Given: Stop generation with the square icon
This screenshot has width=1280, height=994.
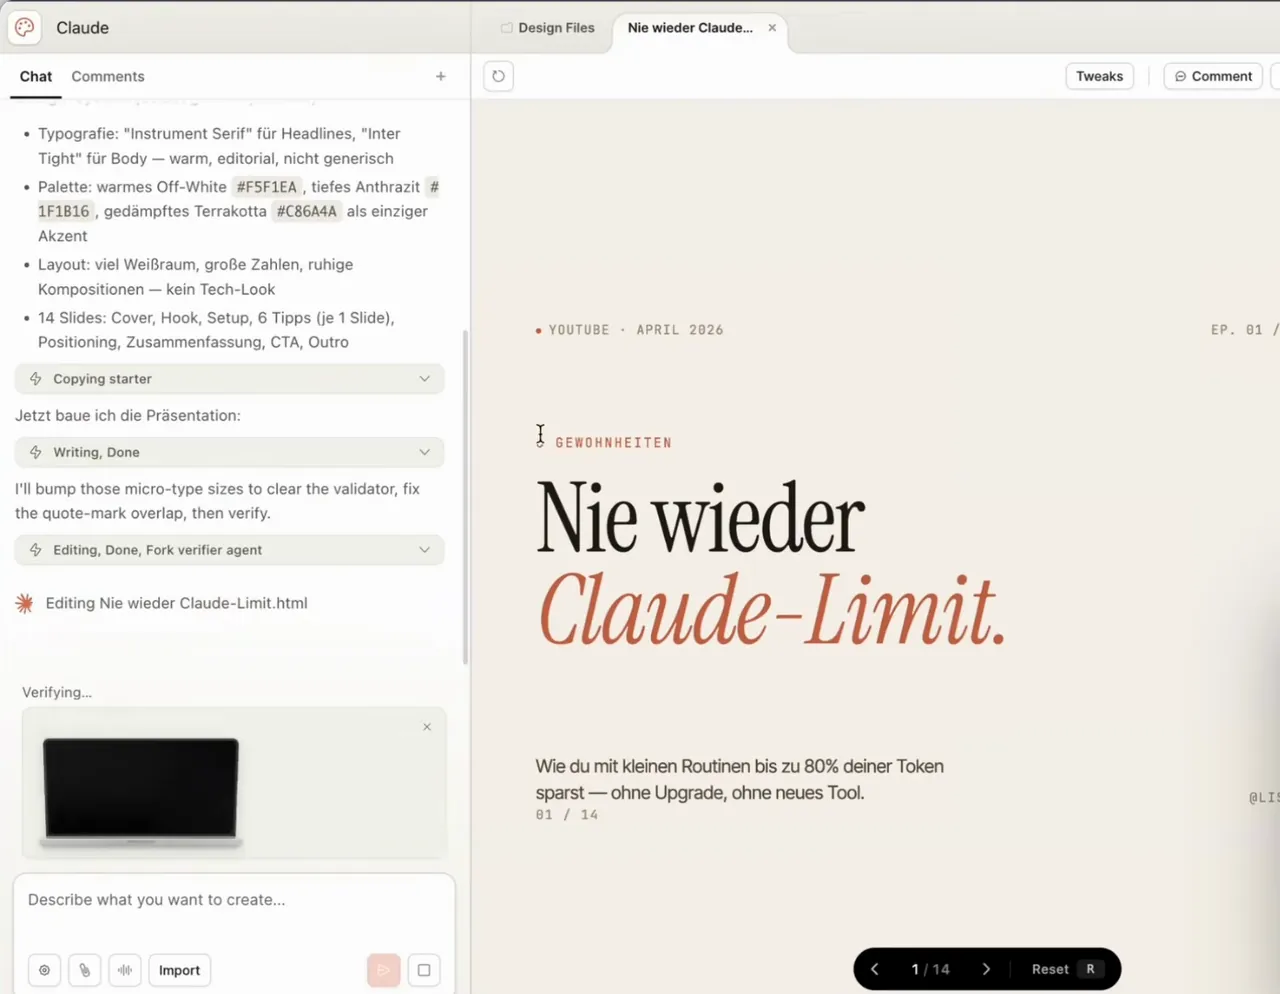Looking at the screenshot, I should coord(424,970).
